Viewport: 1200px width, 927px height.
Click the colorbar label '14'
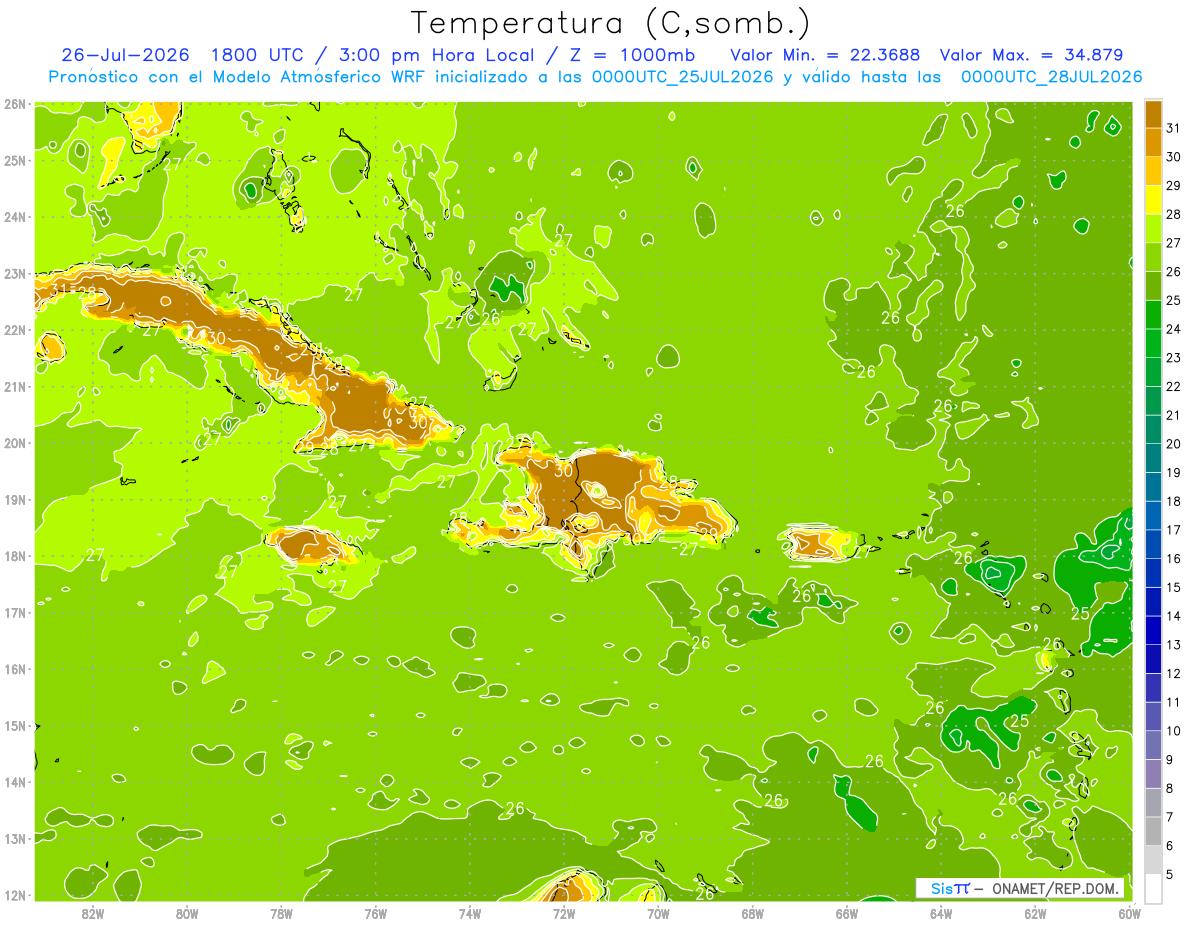point(1174,616)
